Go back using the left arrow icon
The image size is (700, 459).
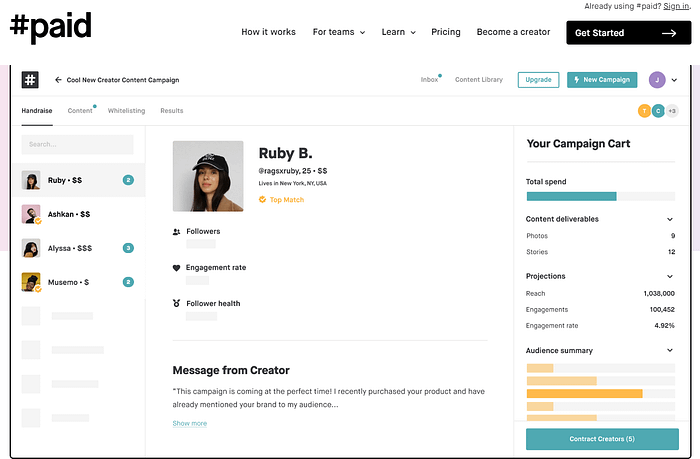point(58,80)
